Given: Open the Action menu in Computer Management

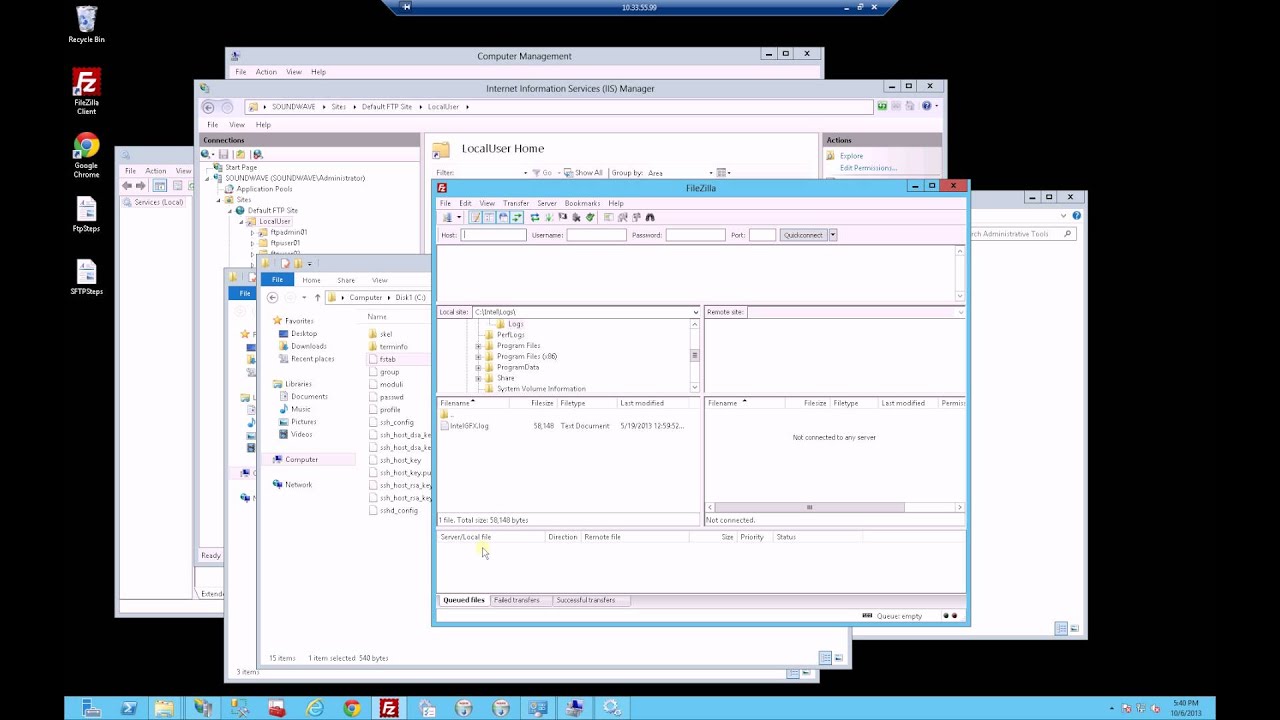Looking at the screenshot, I should 266,72.
